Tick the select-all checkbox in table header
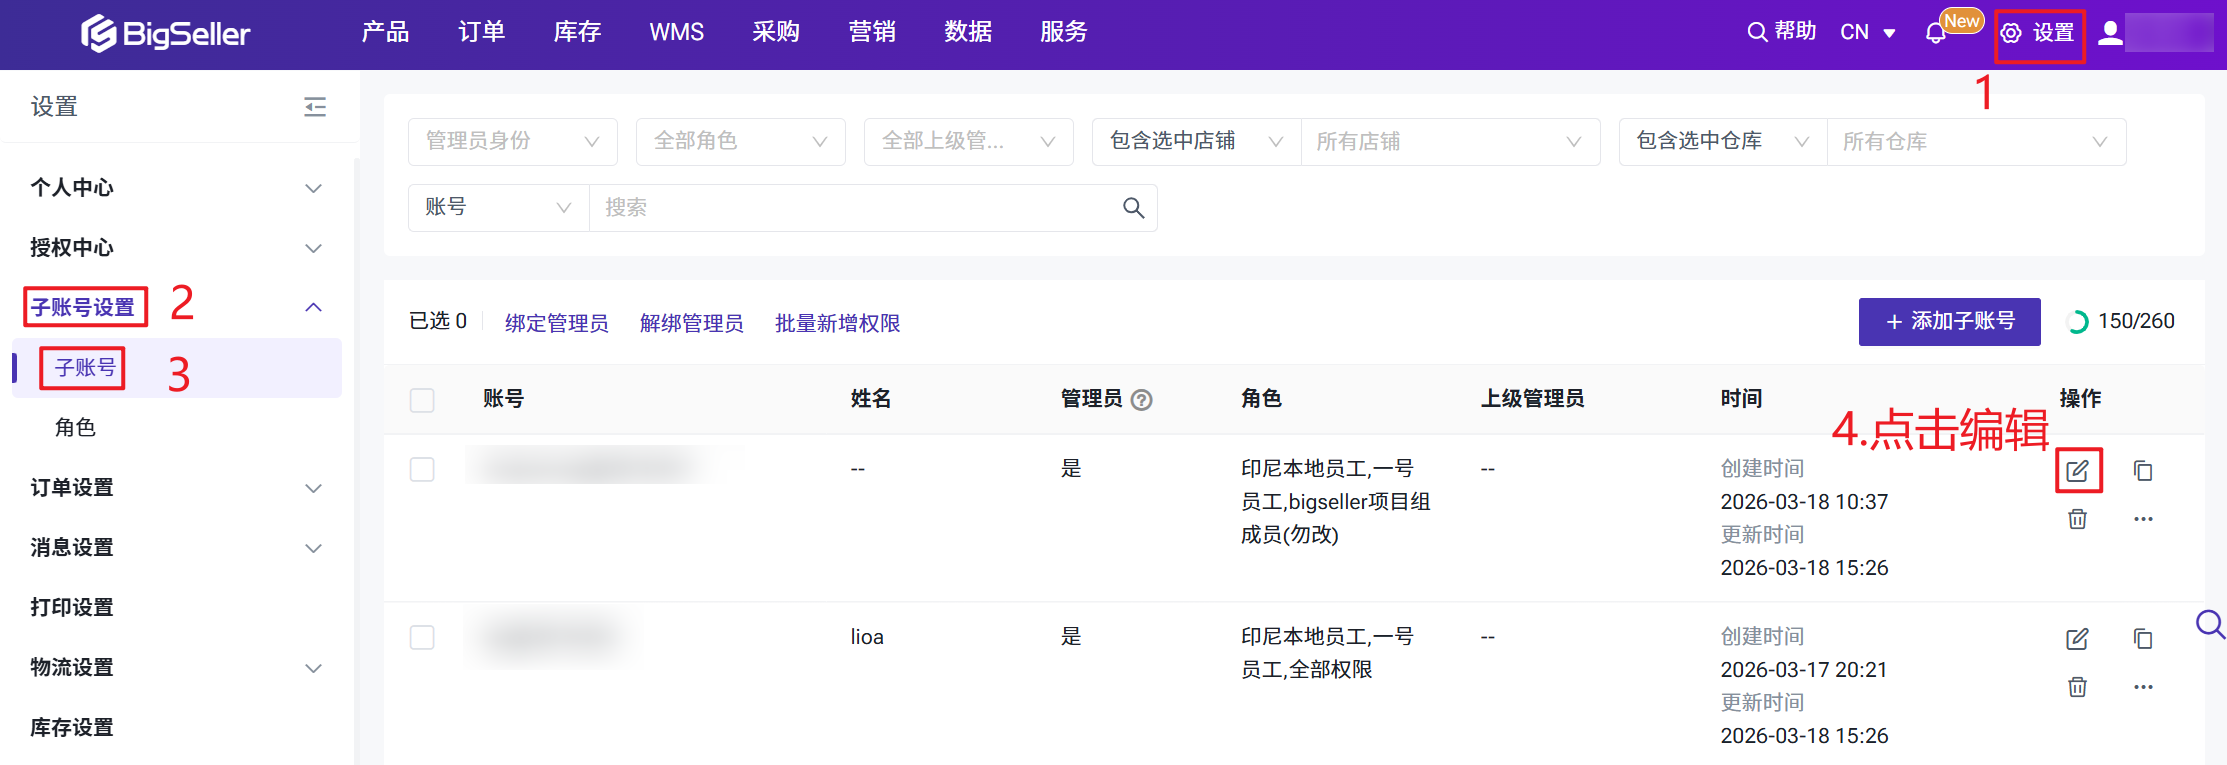The height and width of the screenshot is (765, 2227). 422,400
